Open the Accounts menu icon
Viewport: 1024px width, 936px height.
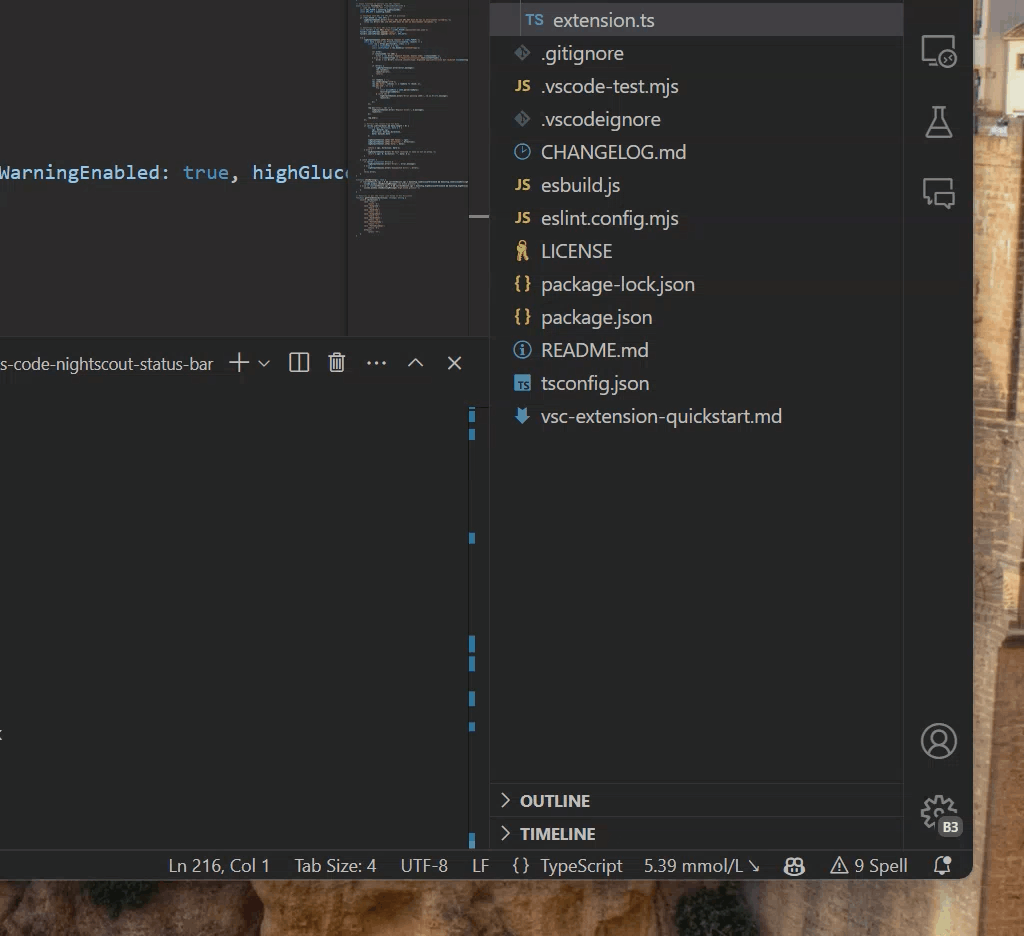(938, 741)
